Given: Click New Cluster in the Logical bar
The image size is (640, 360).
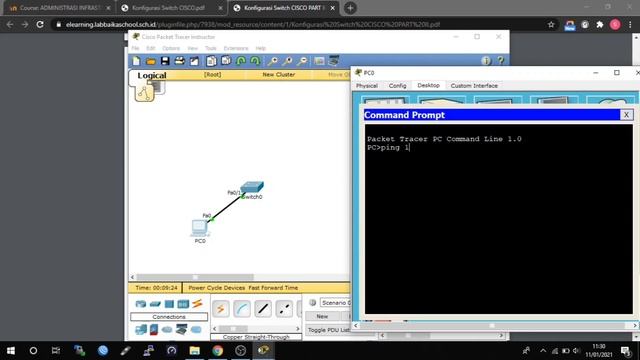Looking at the screenshot, I should 278,75.
